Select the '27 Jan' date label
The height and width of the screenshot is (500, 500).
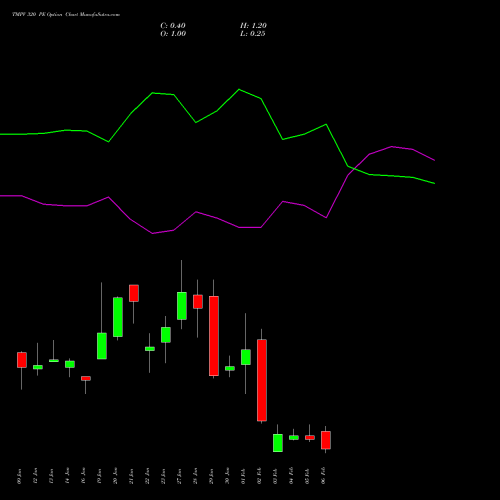(179, 476)
